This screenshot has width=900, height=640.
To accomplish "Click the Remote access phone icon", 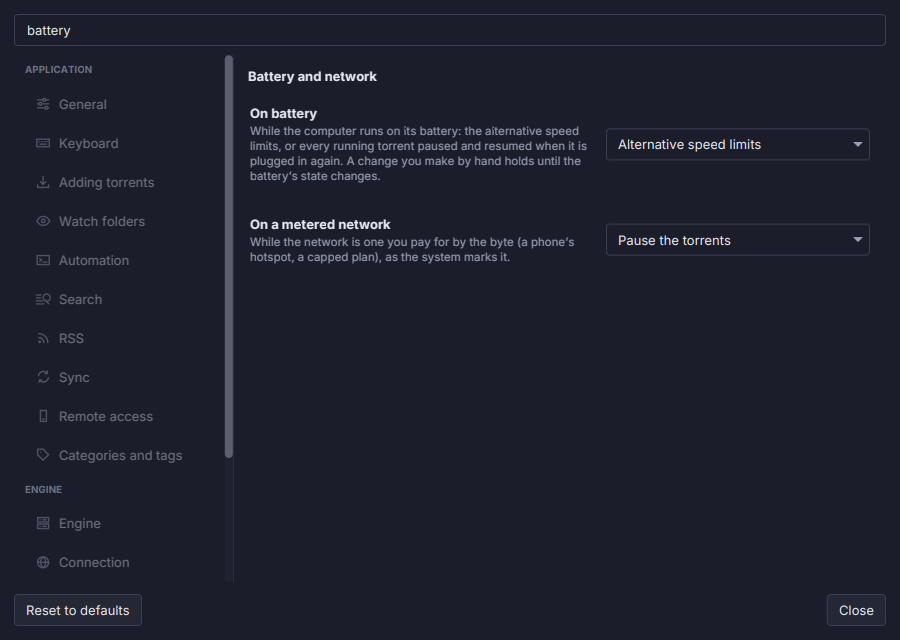I will (43, 416).
